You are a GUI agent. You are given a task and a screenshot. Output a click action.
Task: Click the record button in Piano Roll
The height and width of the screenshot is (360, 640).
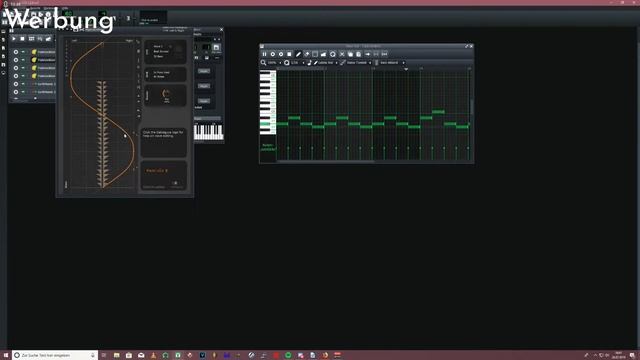point(273,54)
